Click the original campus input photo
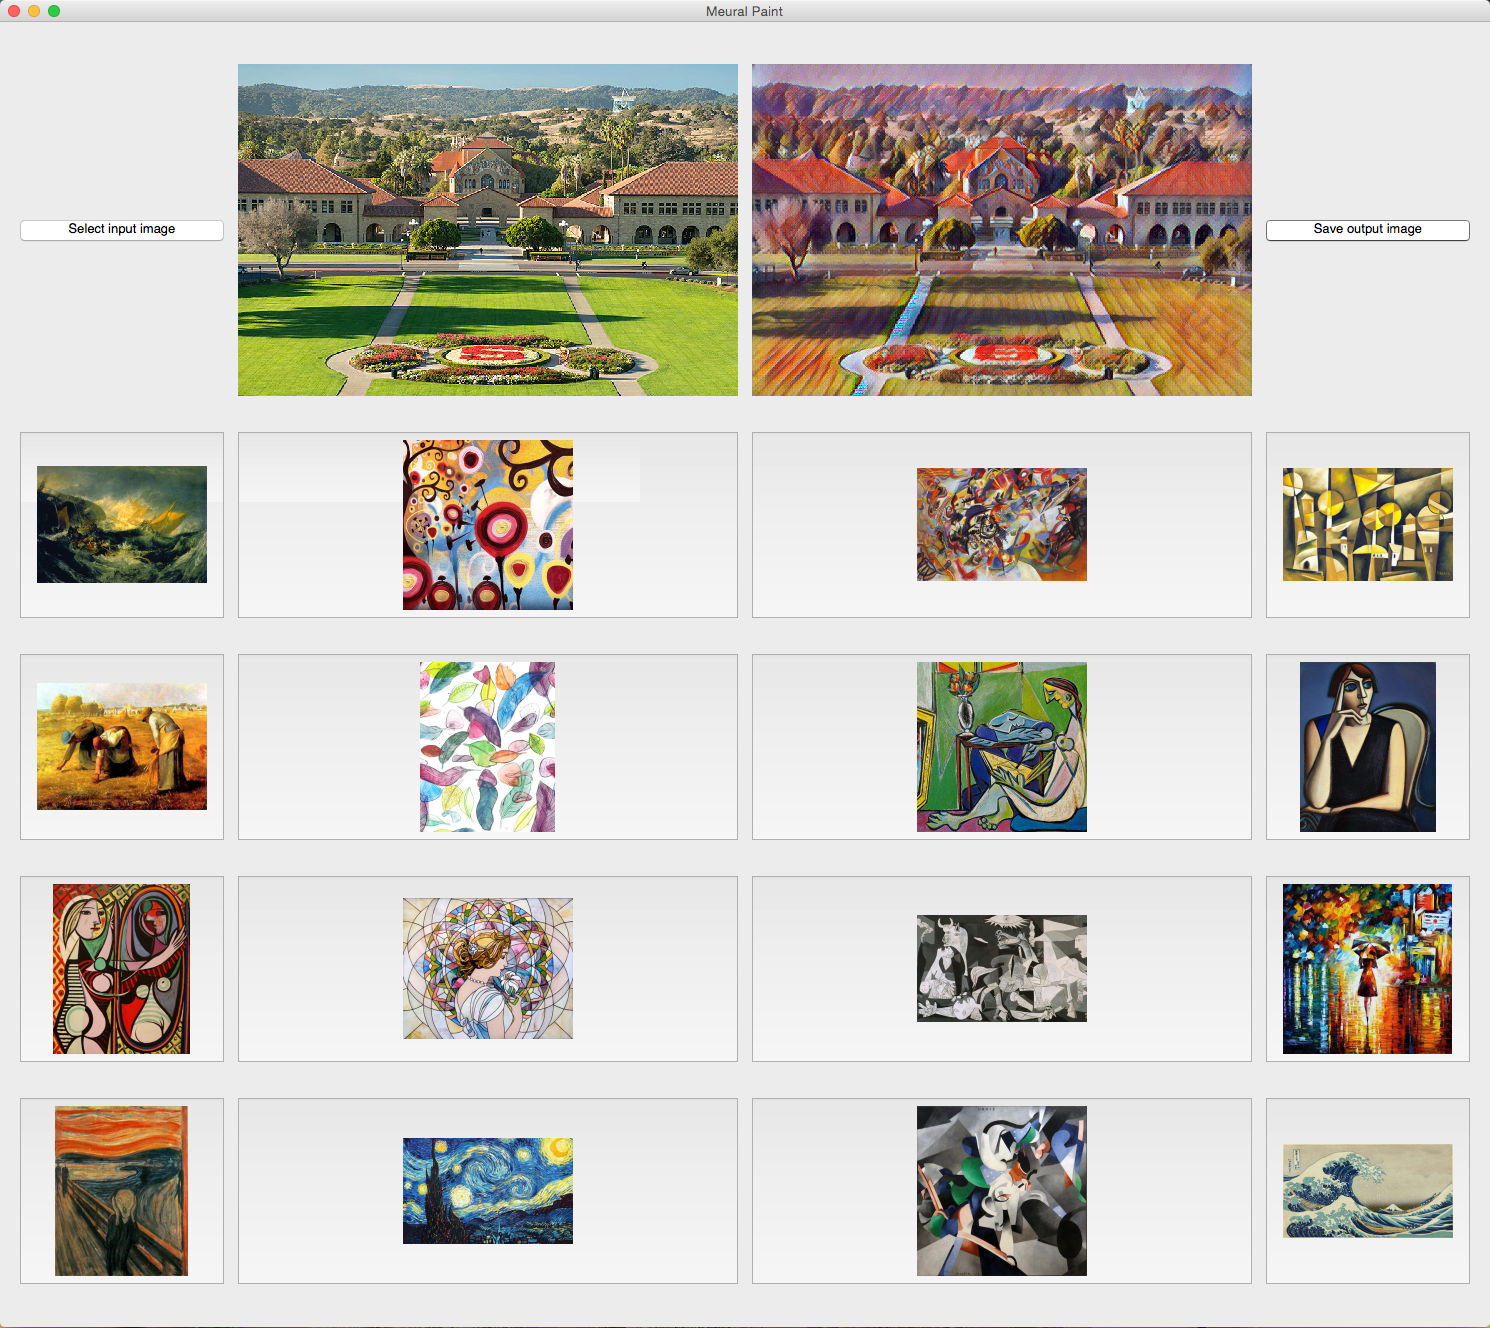Viewport: 1490px width, 1328px height. tap(488, 230)
